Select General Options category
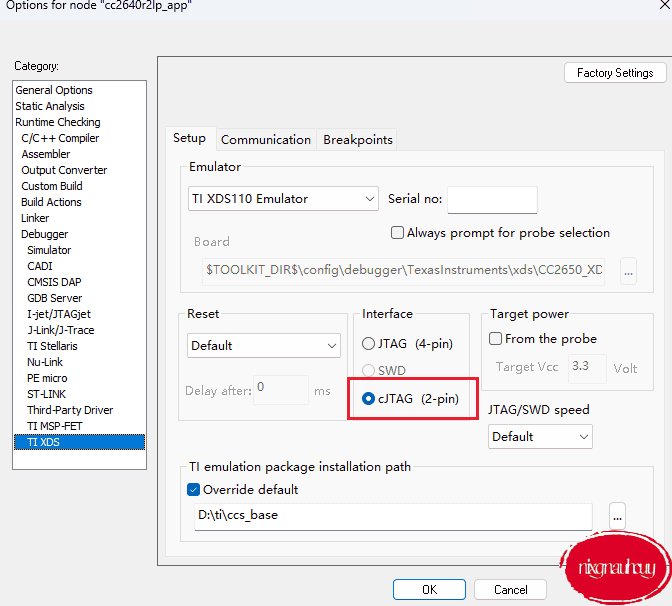Screen dimensions: 672x606 pyautogui.click(x=54, y=90)
